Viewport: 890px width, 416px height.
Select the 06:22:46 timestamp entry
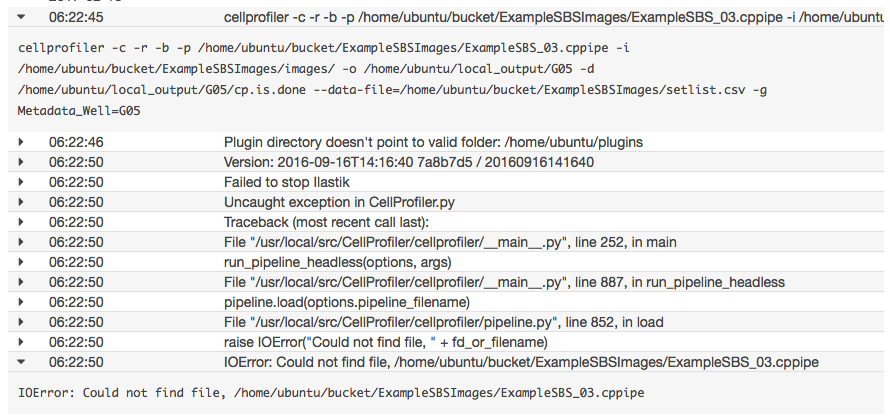pos(76,142)
